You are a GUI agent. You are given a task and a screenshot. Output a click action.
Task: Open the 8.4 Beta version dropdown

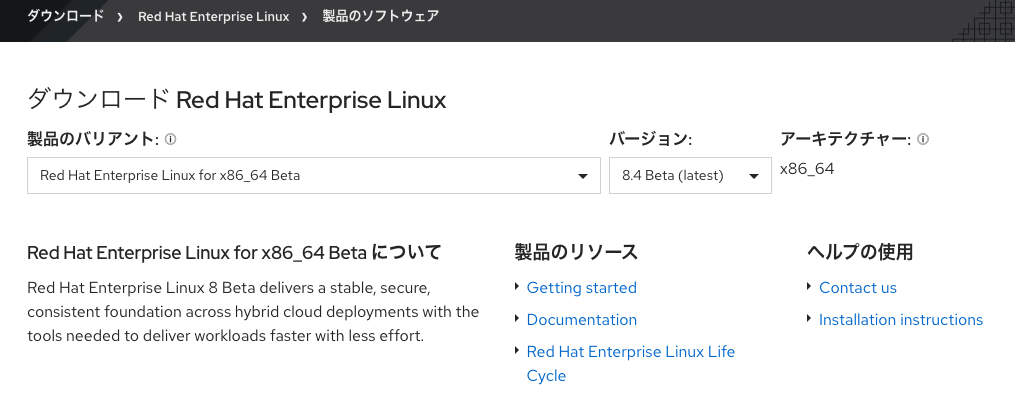point(690,175)
